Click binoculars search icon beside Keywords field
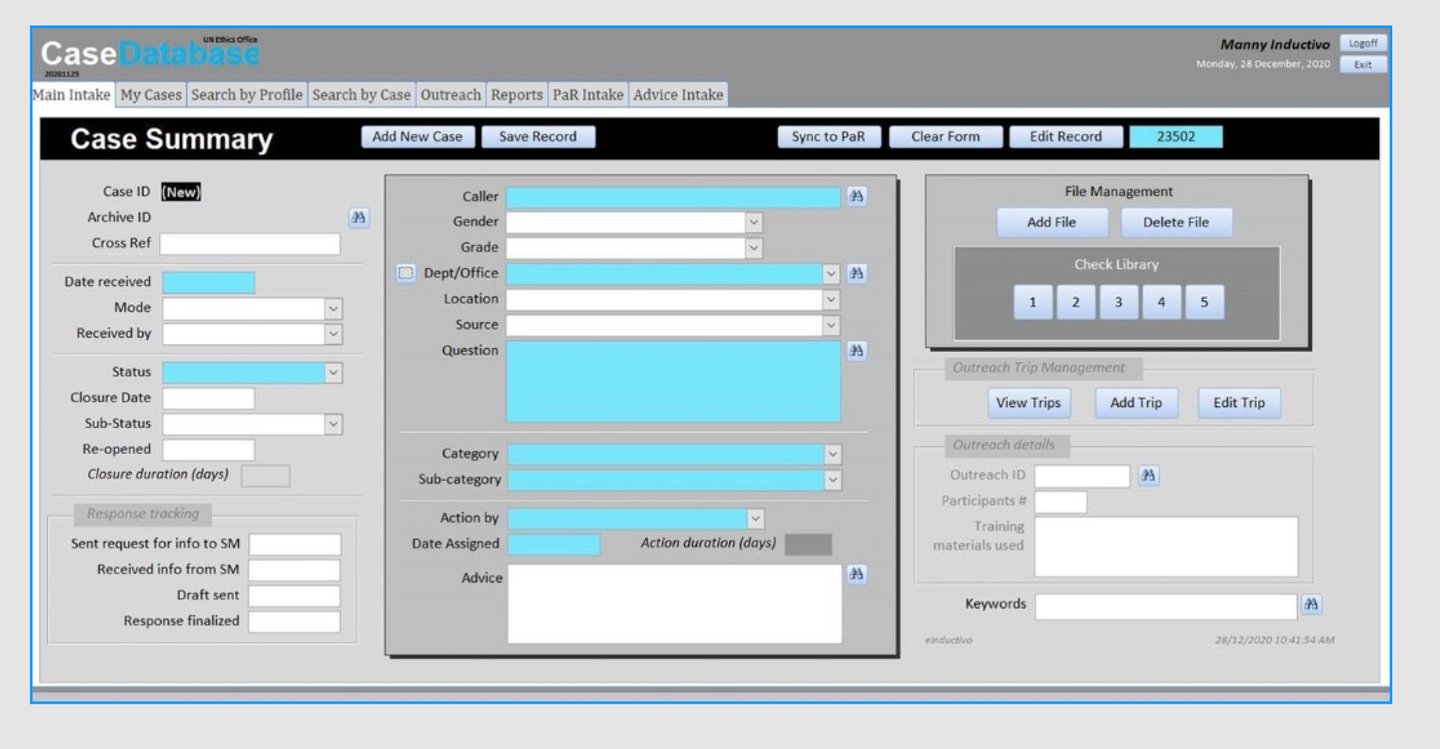Screen dimensions: 1440x749 pos(1312,604)
